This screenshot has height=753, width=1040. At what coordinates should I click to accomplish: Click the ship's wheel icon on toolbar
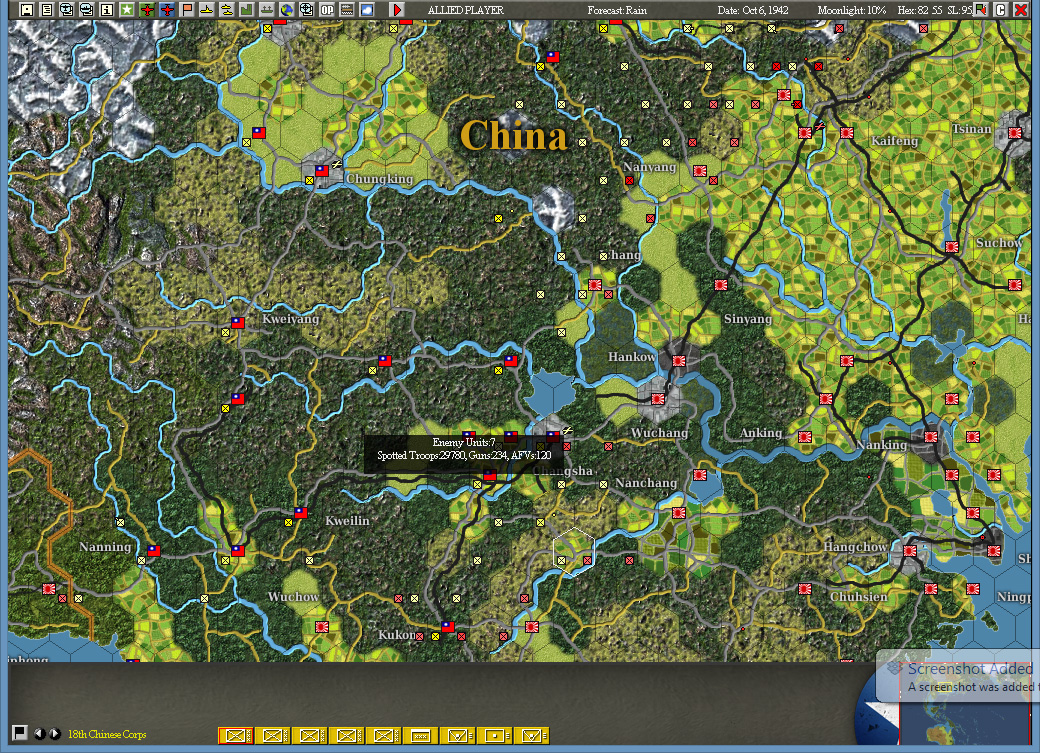pos(308,11)
